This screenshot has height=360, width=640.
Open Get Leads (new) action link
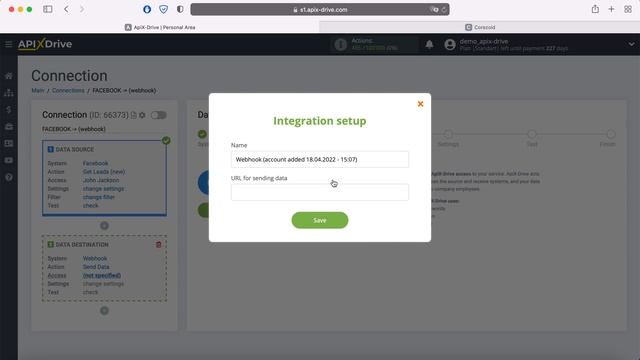point(104,172)
